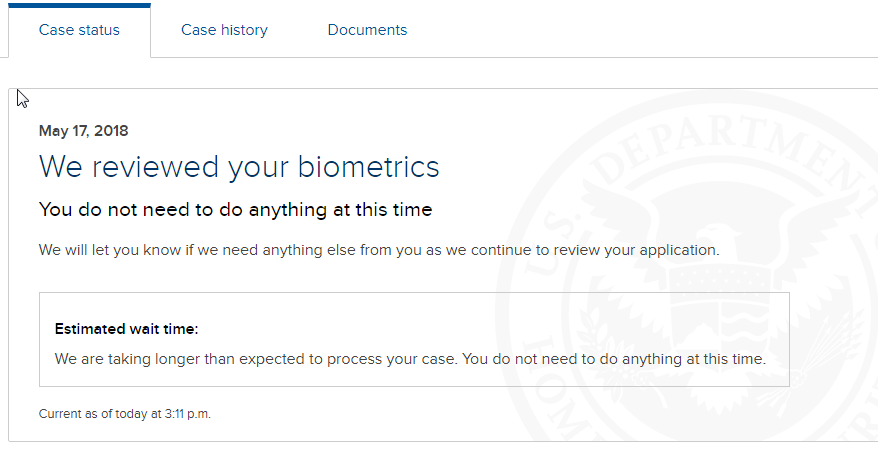Click the '3:11 p.m.' time text
Viewport: 878px width, 453px height.
coord(188,414)
